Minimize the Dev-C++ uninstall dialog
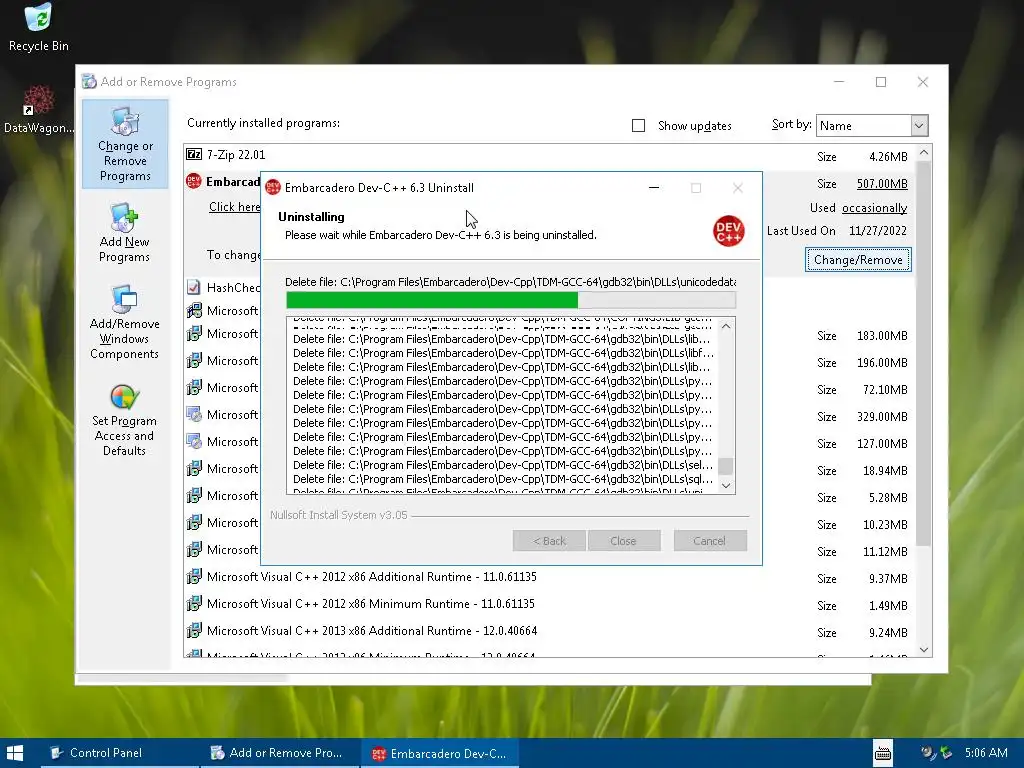The image size is (1024, 768). tap(654, 188)
